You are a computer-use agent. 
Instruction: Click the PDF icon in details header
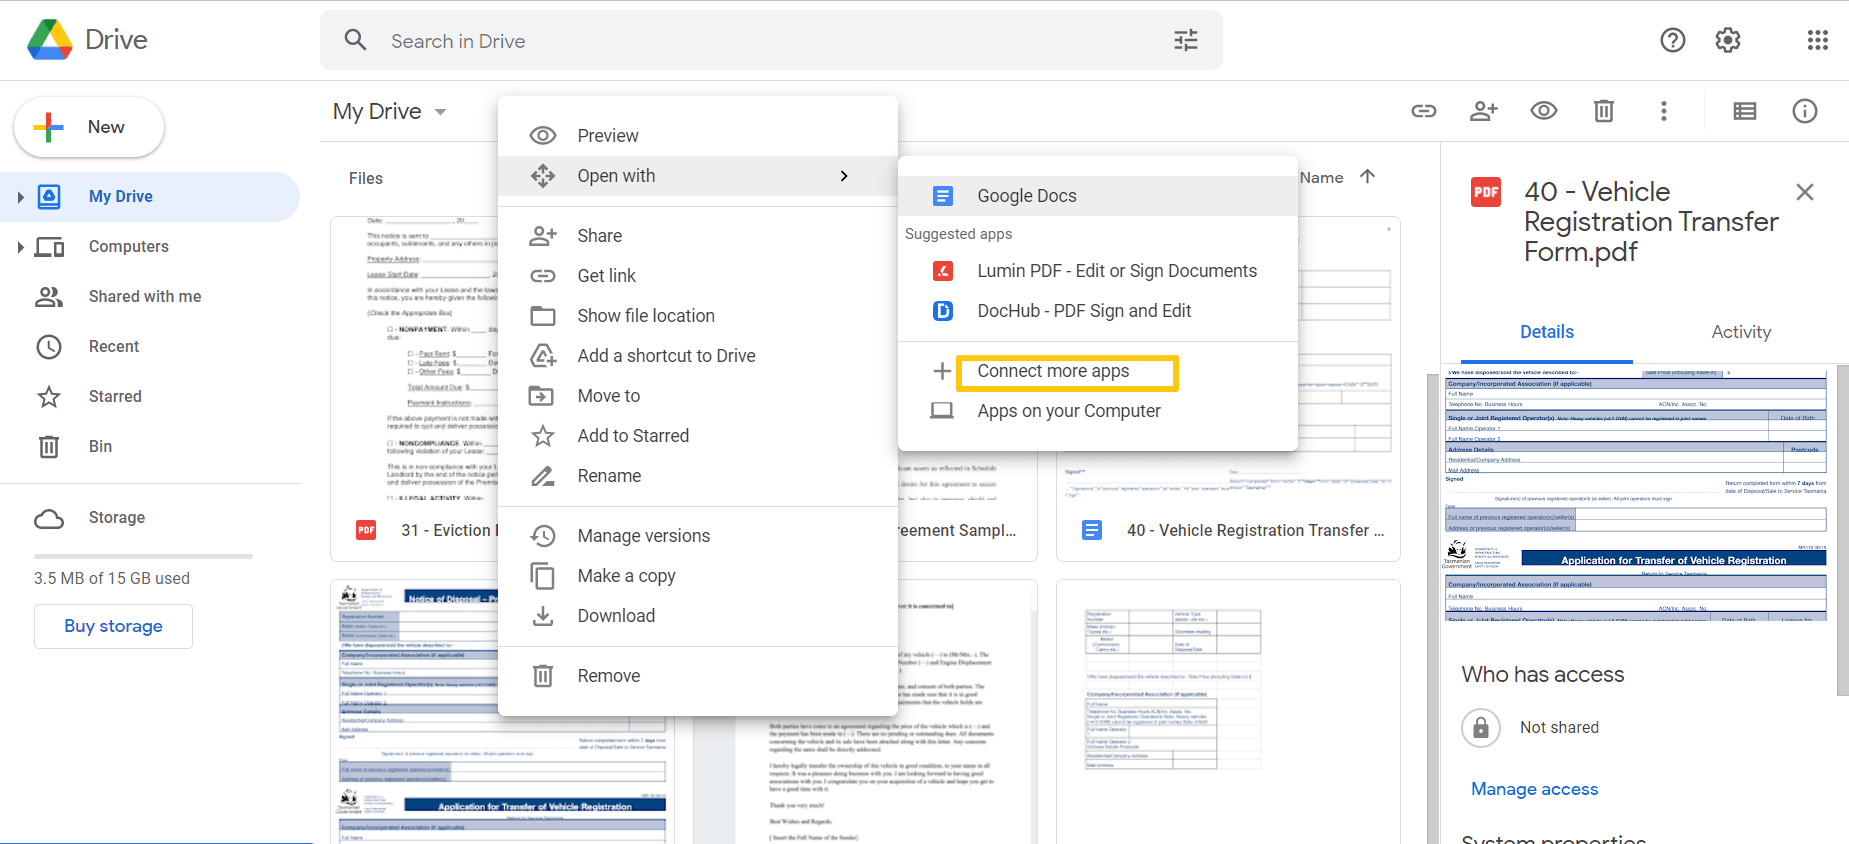click(1486, 192)
